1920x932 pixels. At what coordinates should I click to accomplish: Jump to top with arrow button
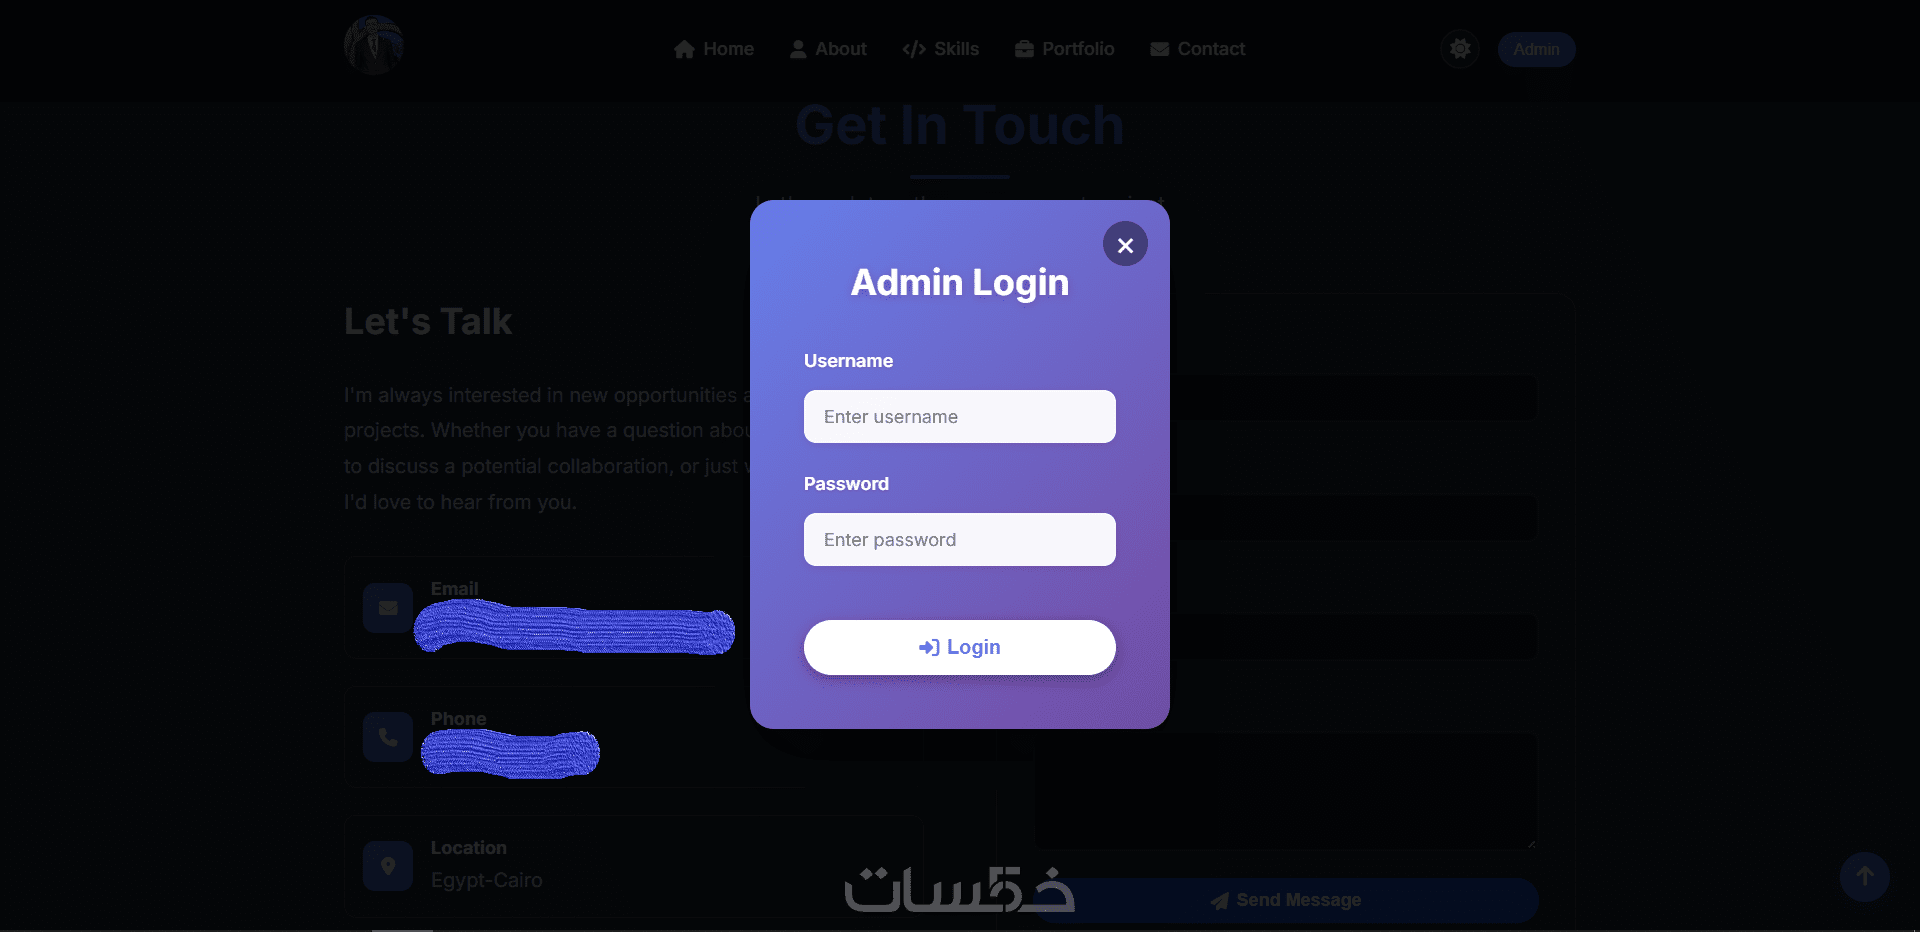1865,877
